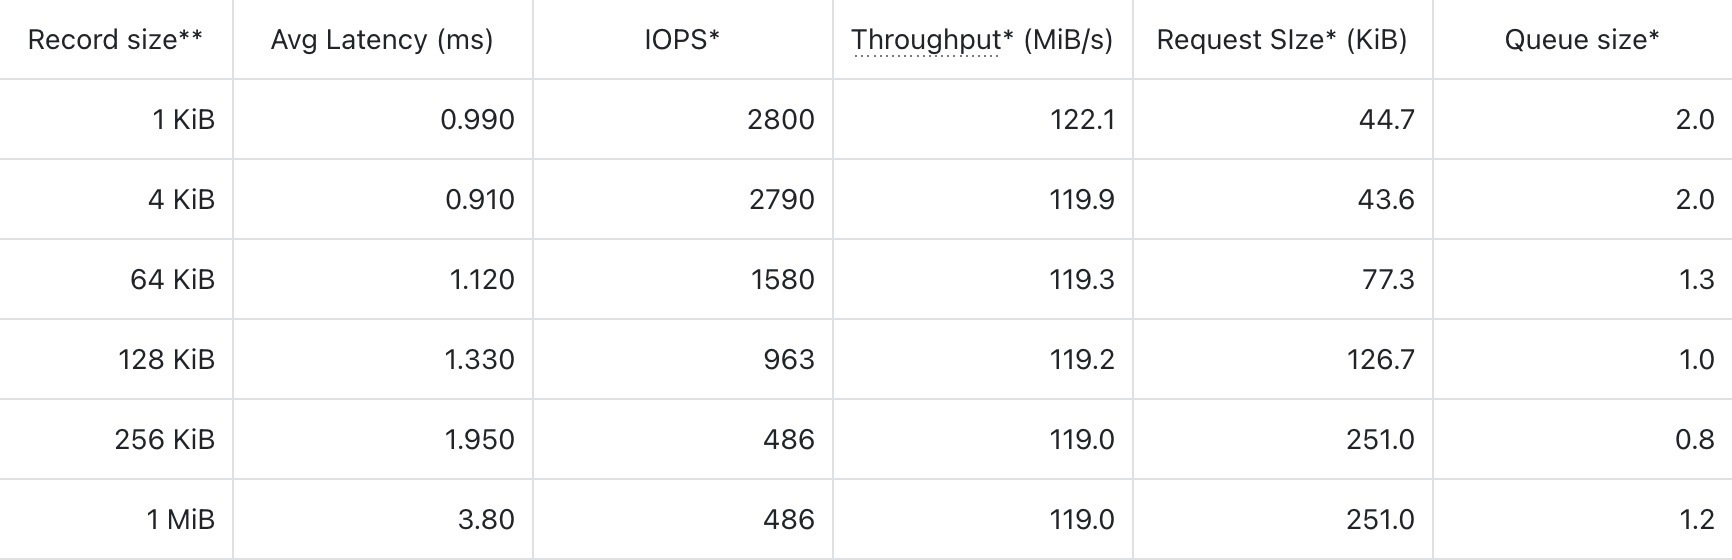
Task: Select the 4 KiB record size cell
Action: (181, 200)
